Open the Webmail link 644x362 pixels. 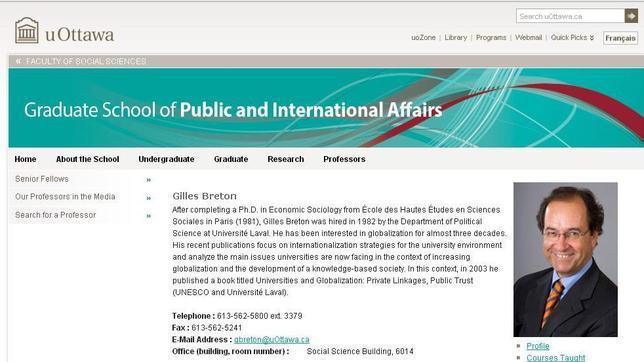[x=528, y=37]
